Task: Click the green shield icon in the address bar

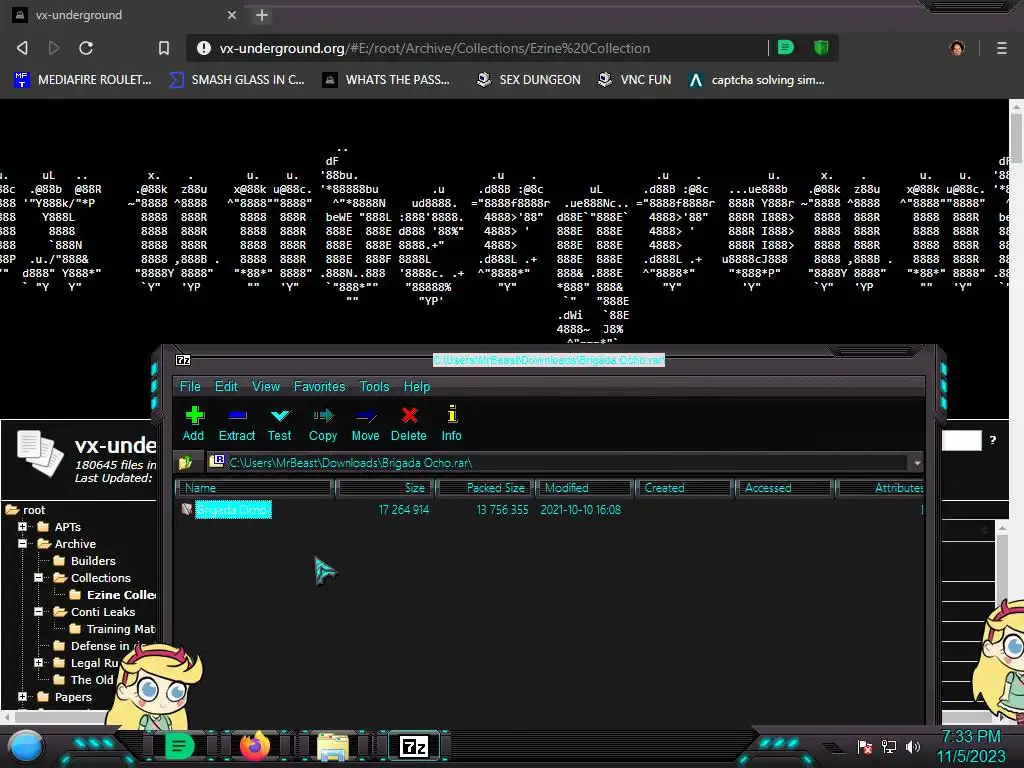Action: [x=821, y=48]
